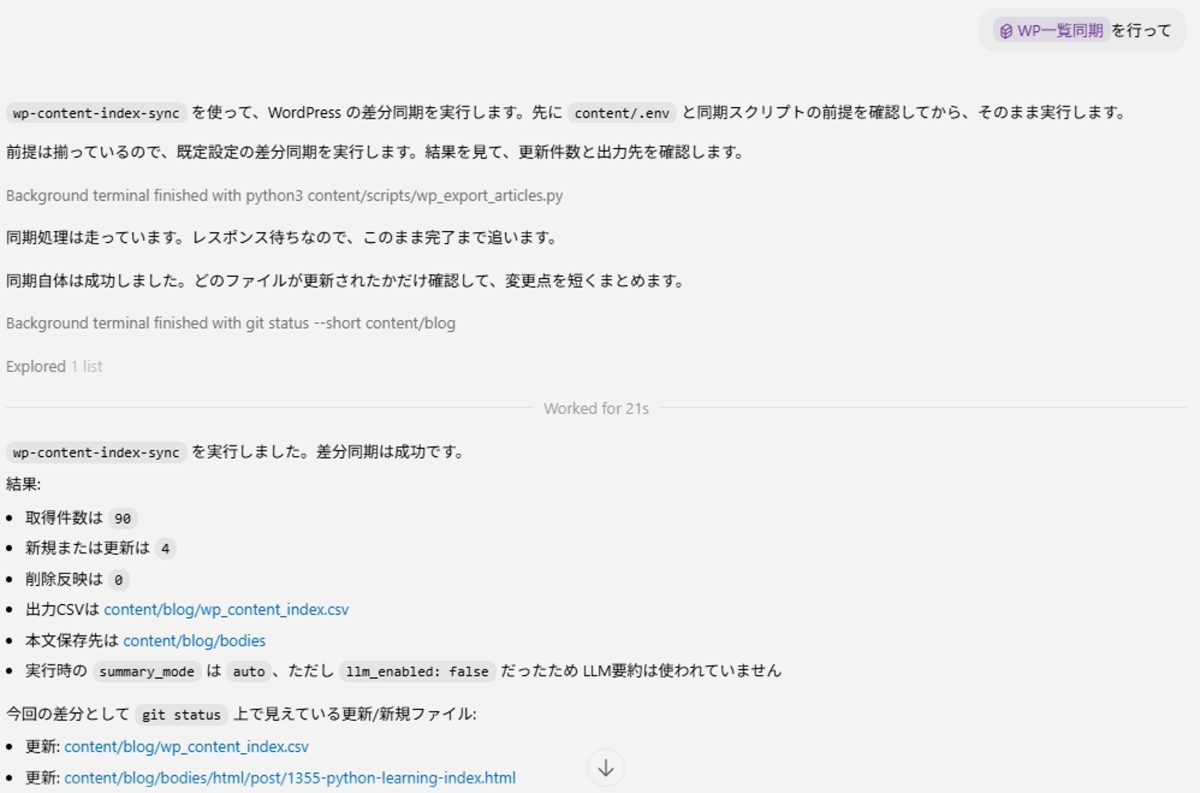This screenshot has width=1200, height=793.
Task: Open the wp_content_index.csv link under updated files
Action: coord(186,746)
